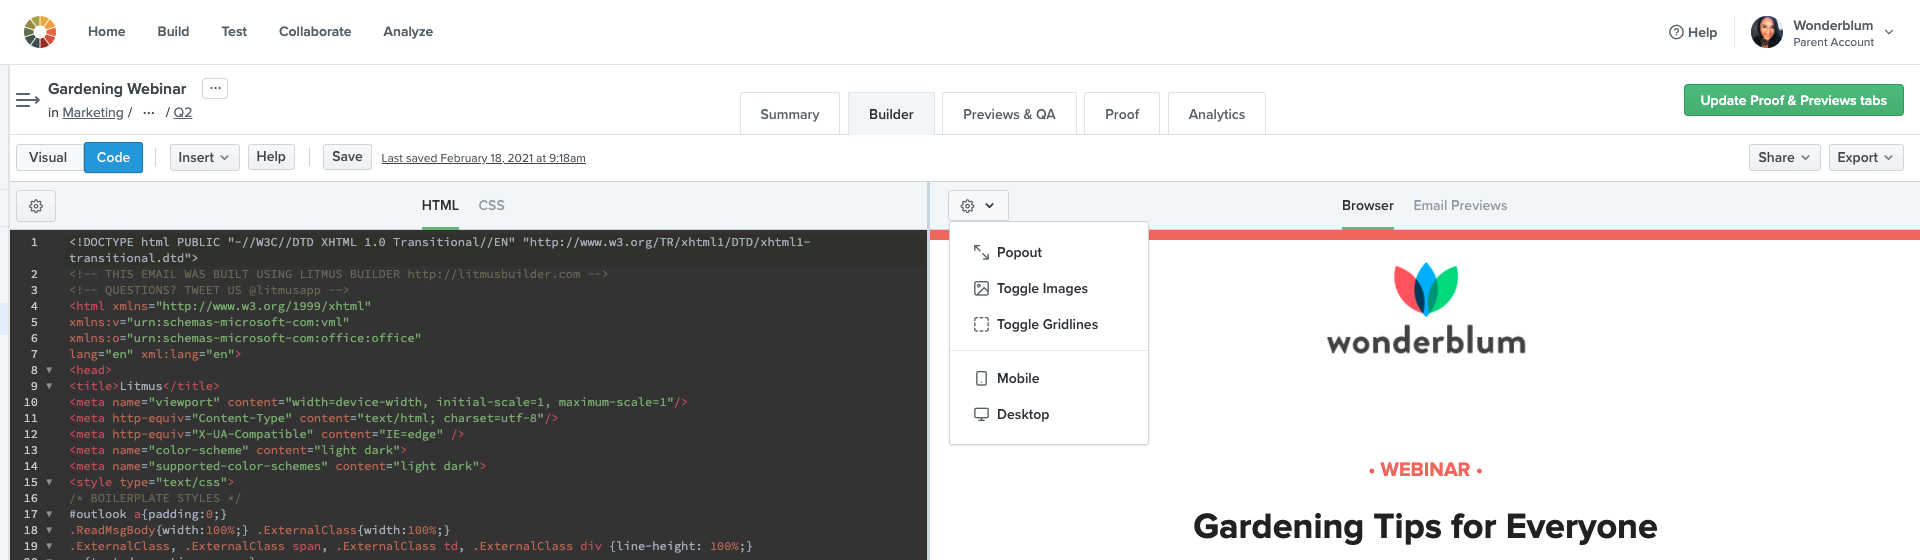The height and width of the screenshot is (560, 1920).
Task: Click the Desktop monitor icon
Action: point(981,414)
